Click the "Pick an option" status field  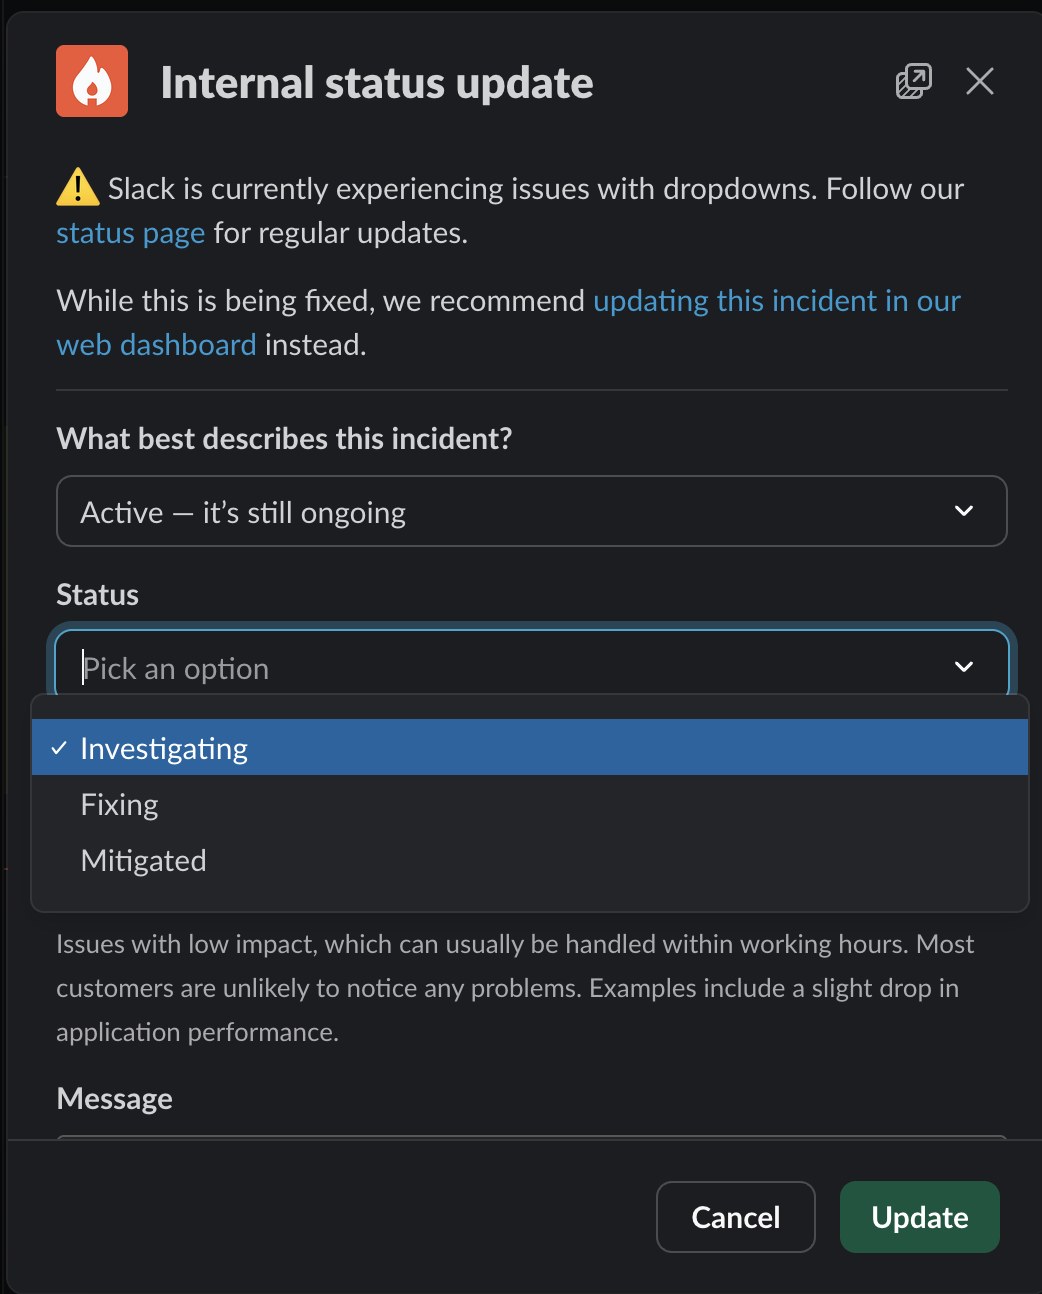point(500,667)
